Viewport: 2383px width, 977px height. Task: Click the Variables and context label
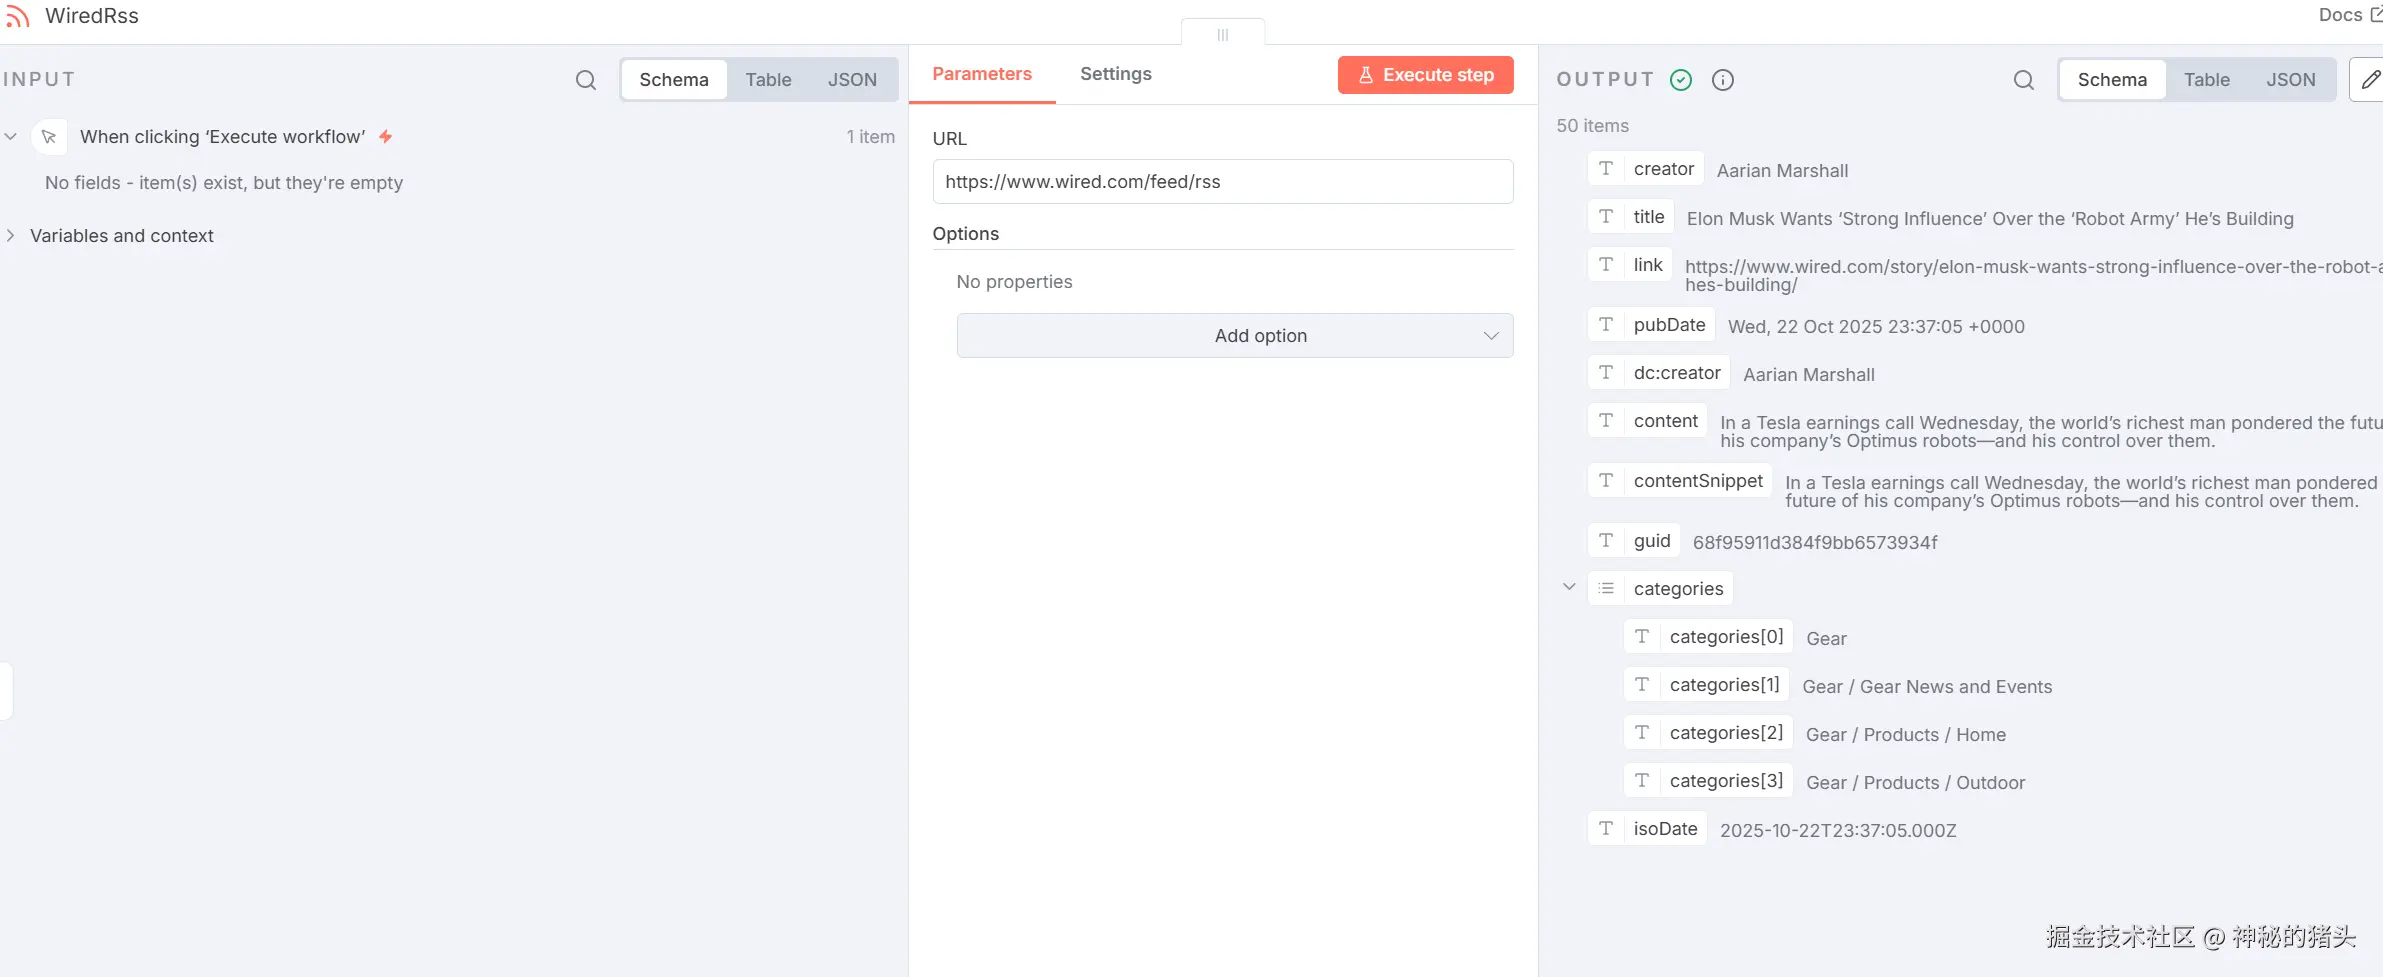coord(122,236)
